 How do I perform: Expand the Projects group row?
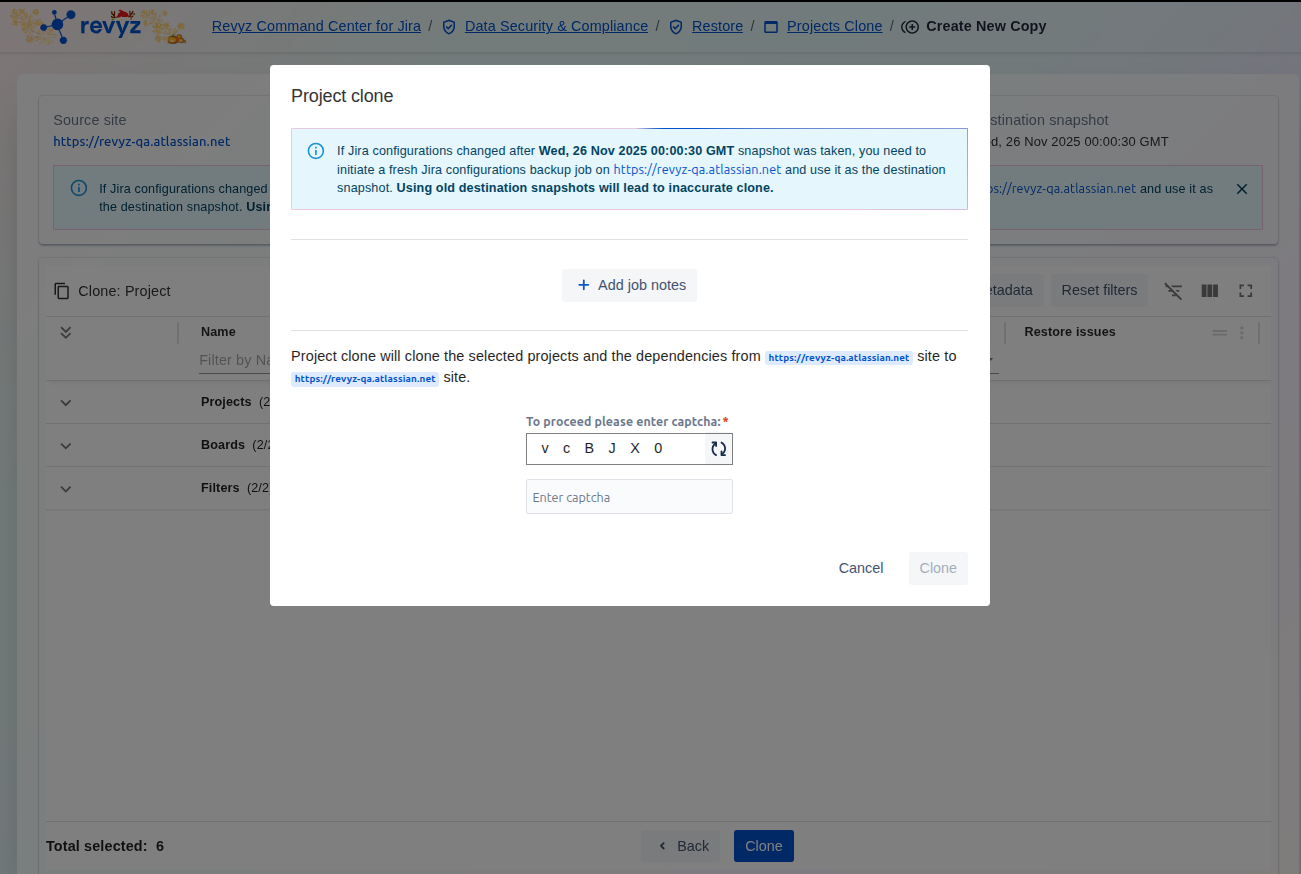[66, 402]
